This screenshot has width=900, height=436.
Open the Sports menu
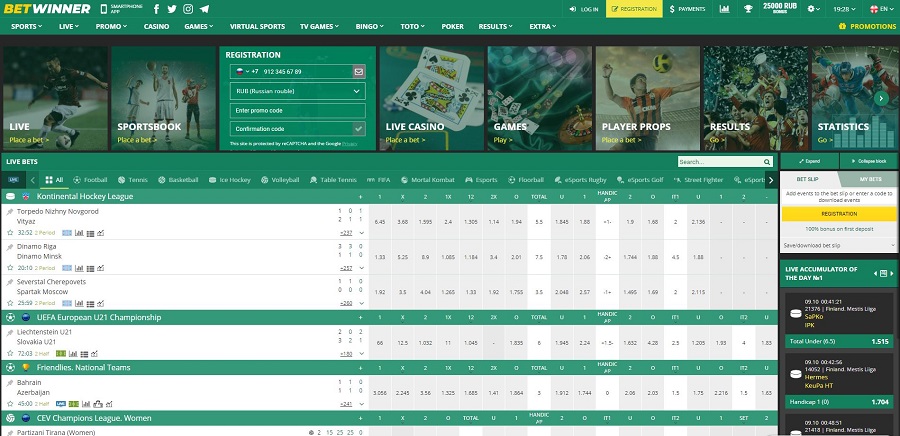pyautogui.click(x=26, y=26)
